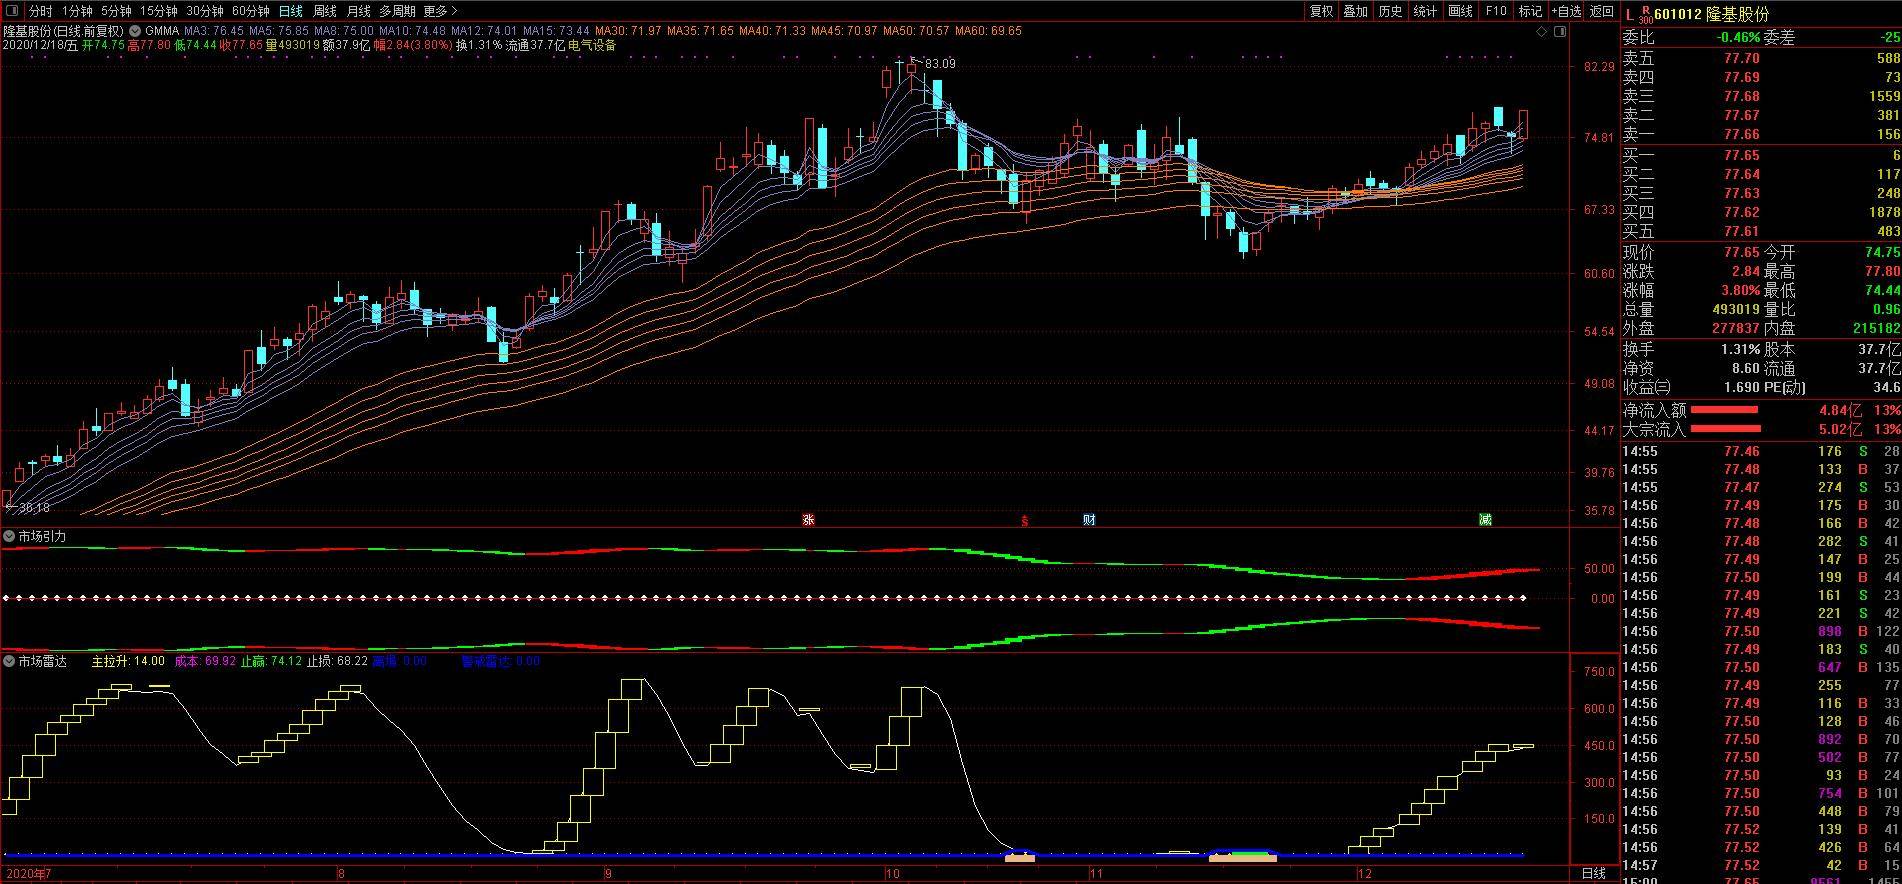The height and width of the screenshot is (884, 1902).
Task: Click the green 减 marker icon
Action: tap(1485, 520)
